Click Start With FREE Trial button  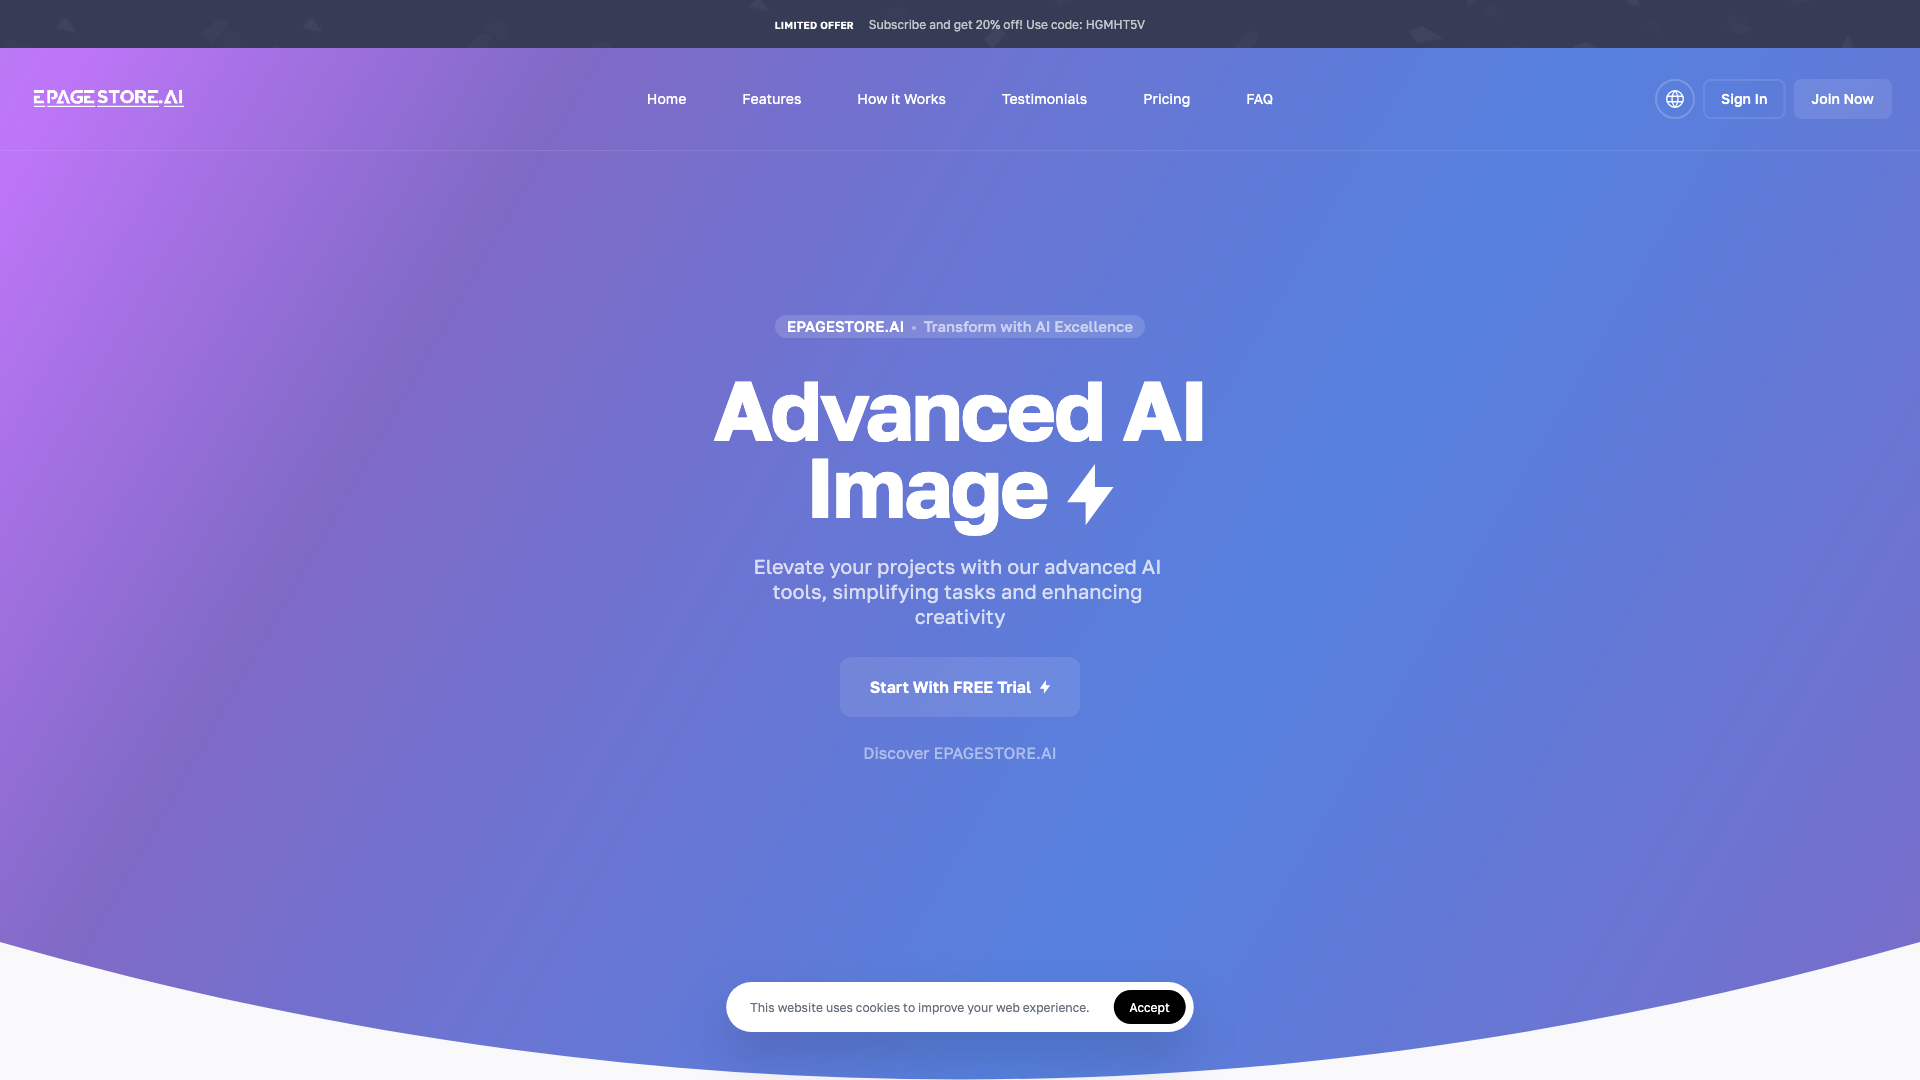(959, 687)
